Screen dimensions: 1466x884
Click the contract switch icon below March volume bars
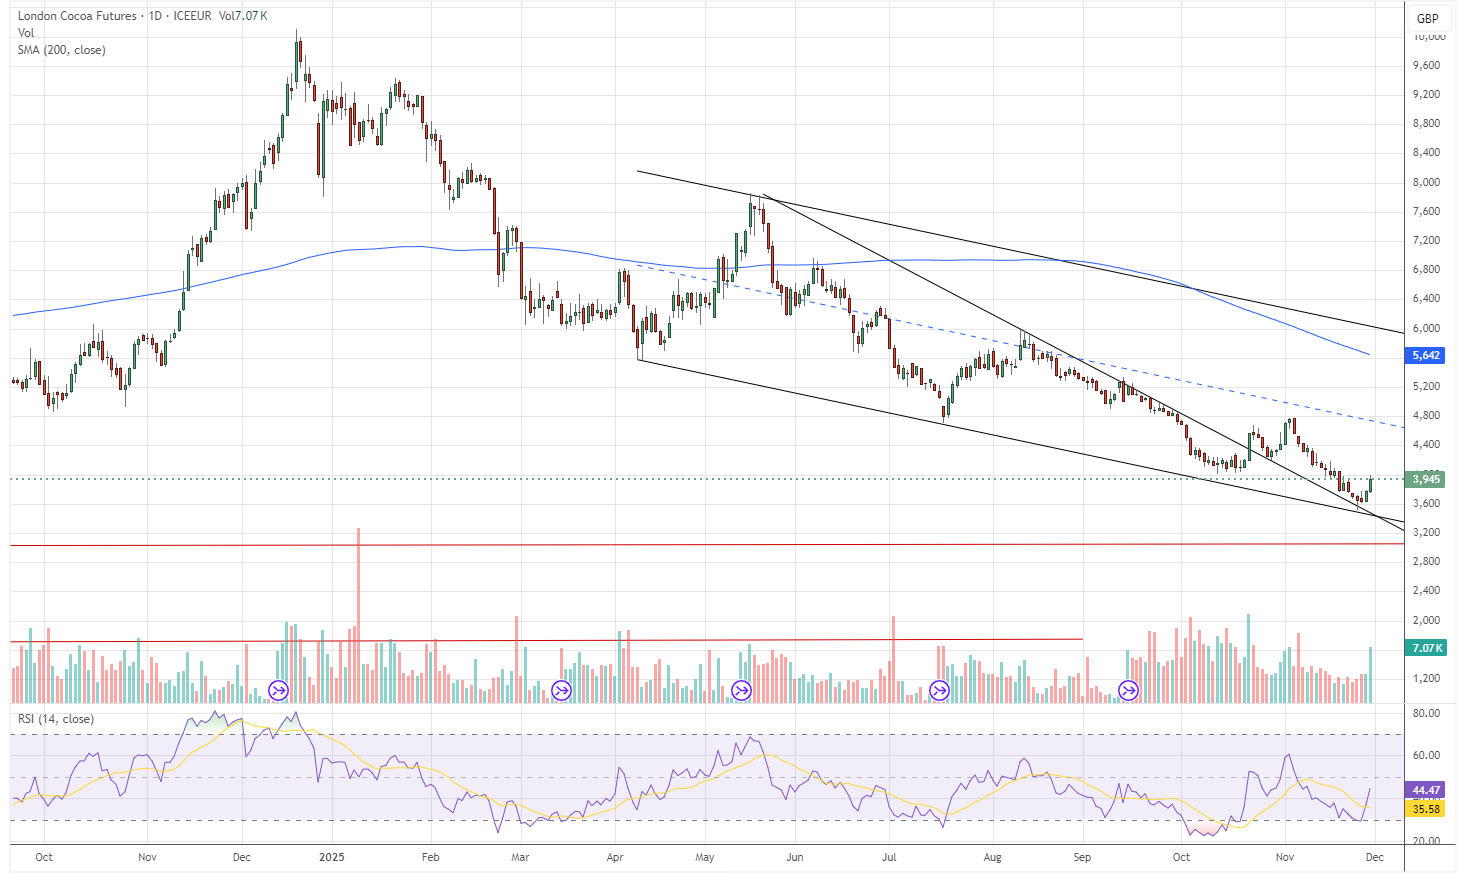click(561, 689)
